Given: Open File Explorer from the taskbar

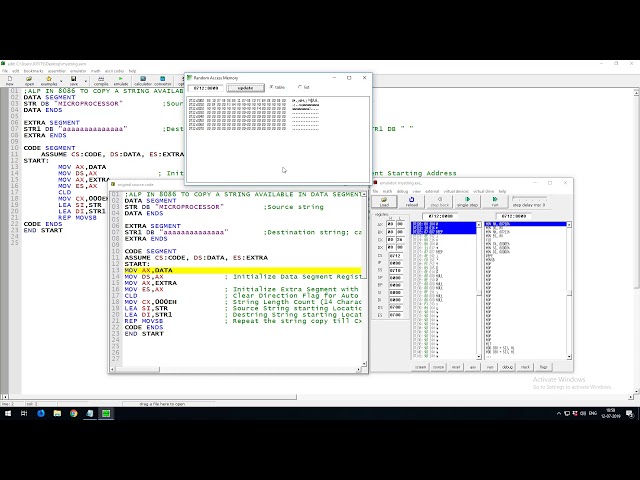Looking at the screenshot, I should (57, 413).
